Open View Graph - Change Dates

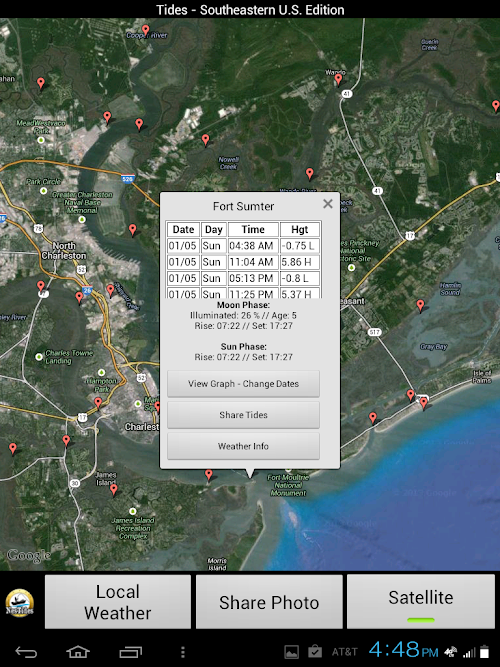tap(243, 384)
